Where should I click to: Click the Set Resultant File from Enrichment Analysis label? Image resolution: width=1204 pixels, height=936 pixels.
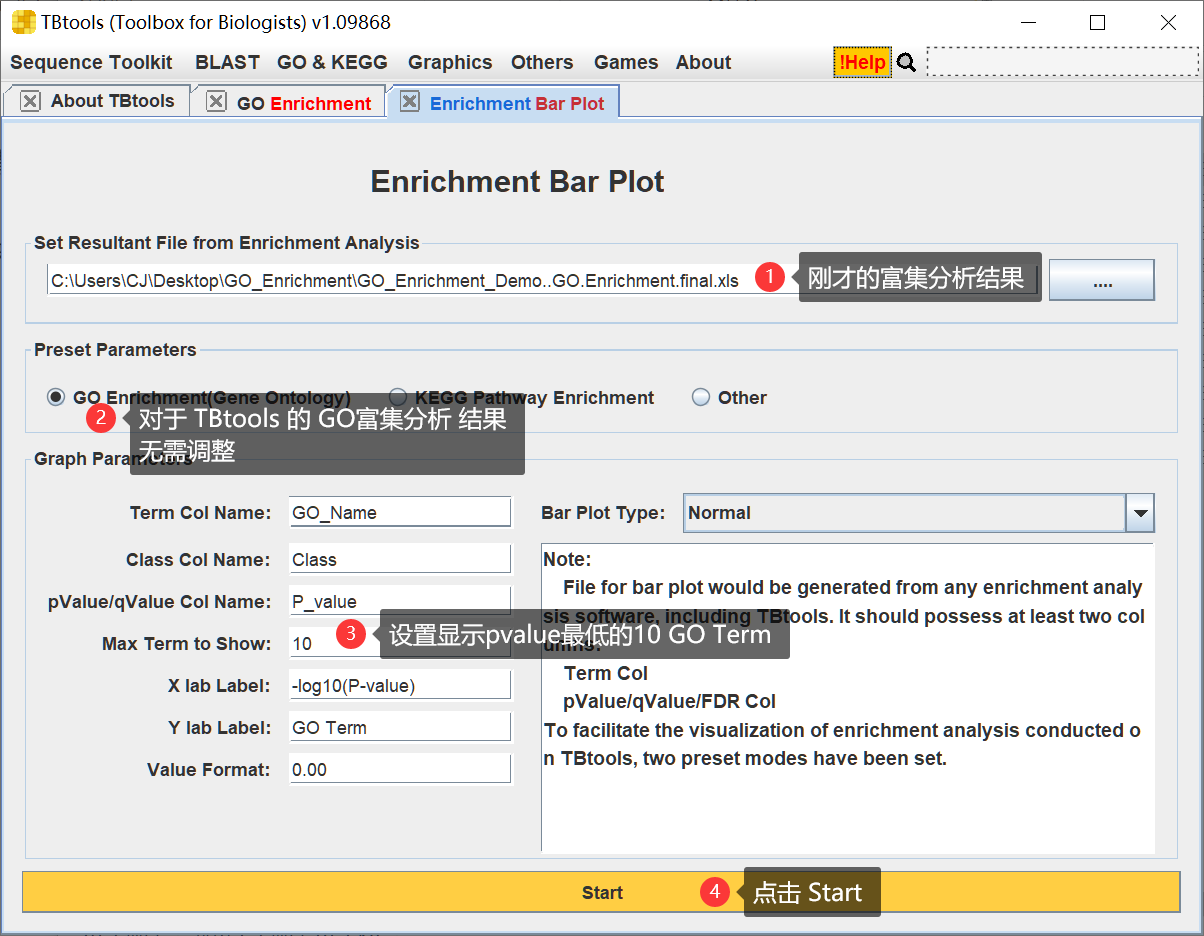coord(227,243)
